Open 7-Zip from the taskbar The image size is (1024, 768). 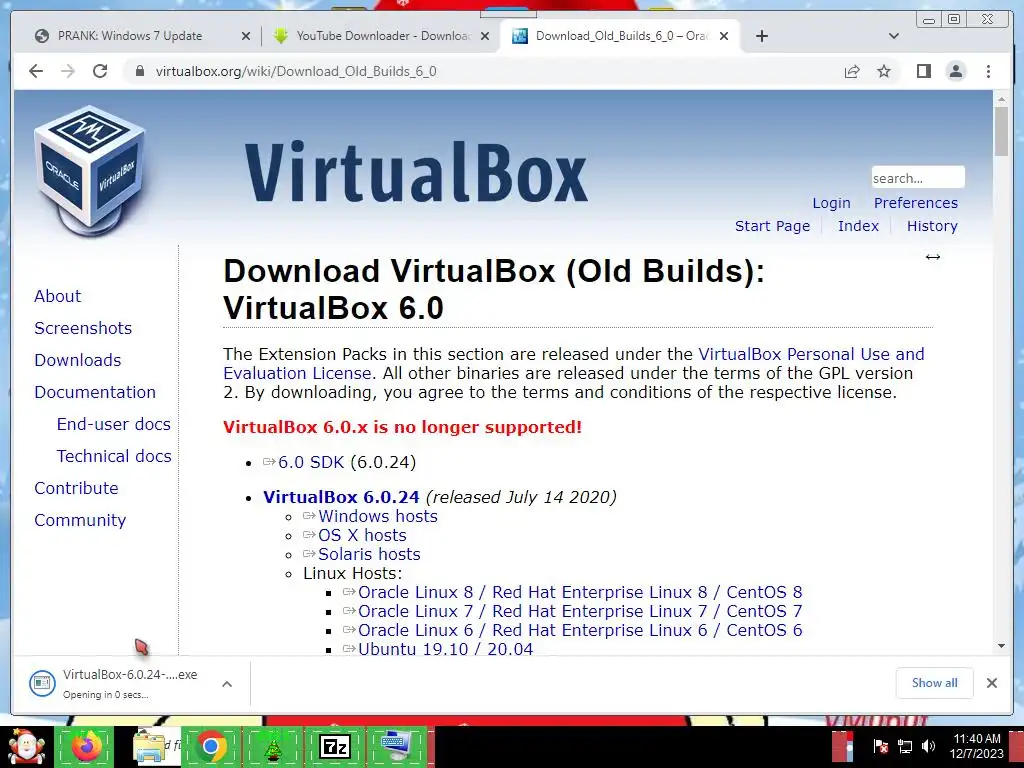334,746
